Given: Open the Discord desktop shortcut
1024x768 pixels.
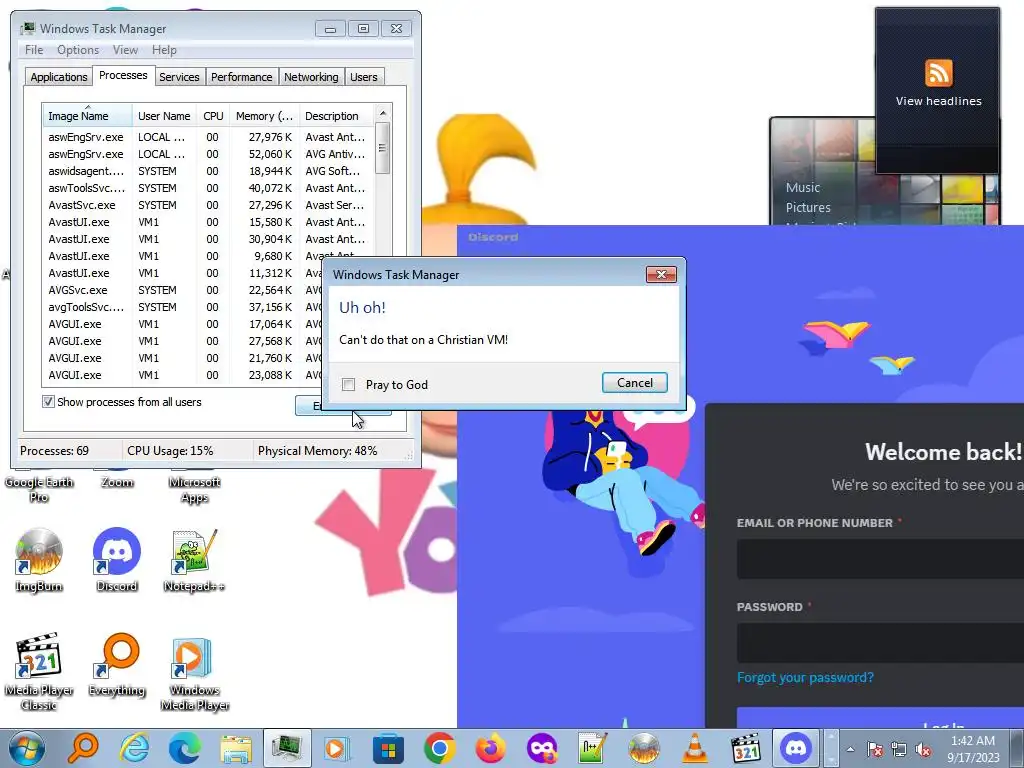Looking at the screenshot, I should pyautogui.click(x=117, y=560).
